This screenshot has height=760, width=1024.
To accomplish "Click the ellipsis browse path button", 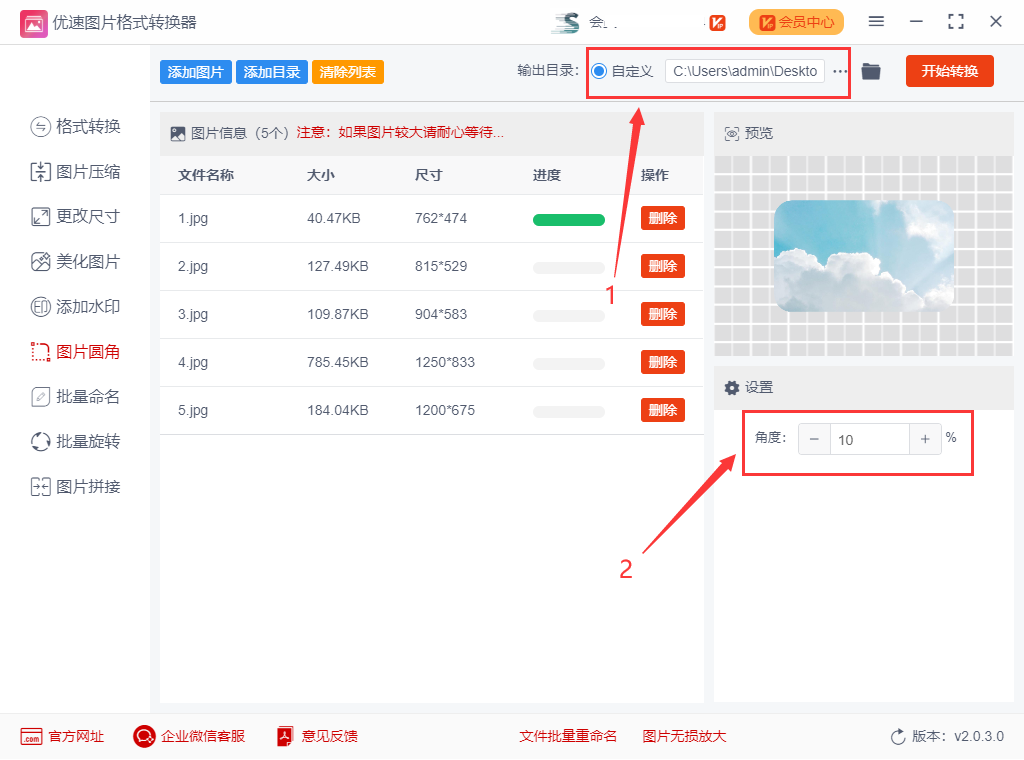I will 840,71.
